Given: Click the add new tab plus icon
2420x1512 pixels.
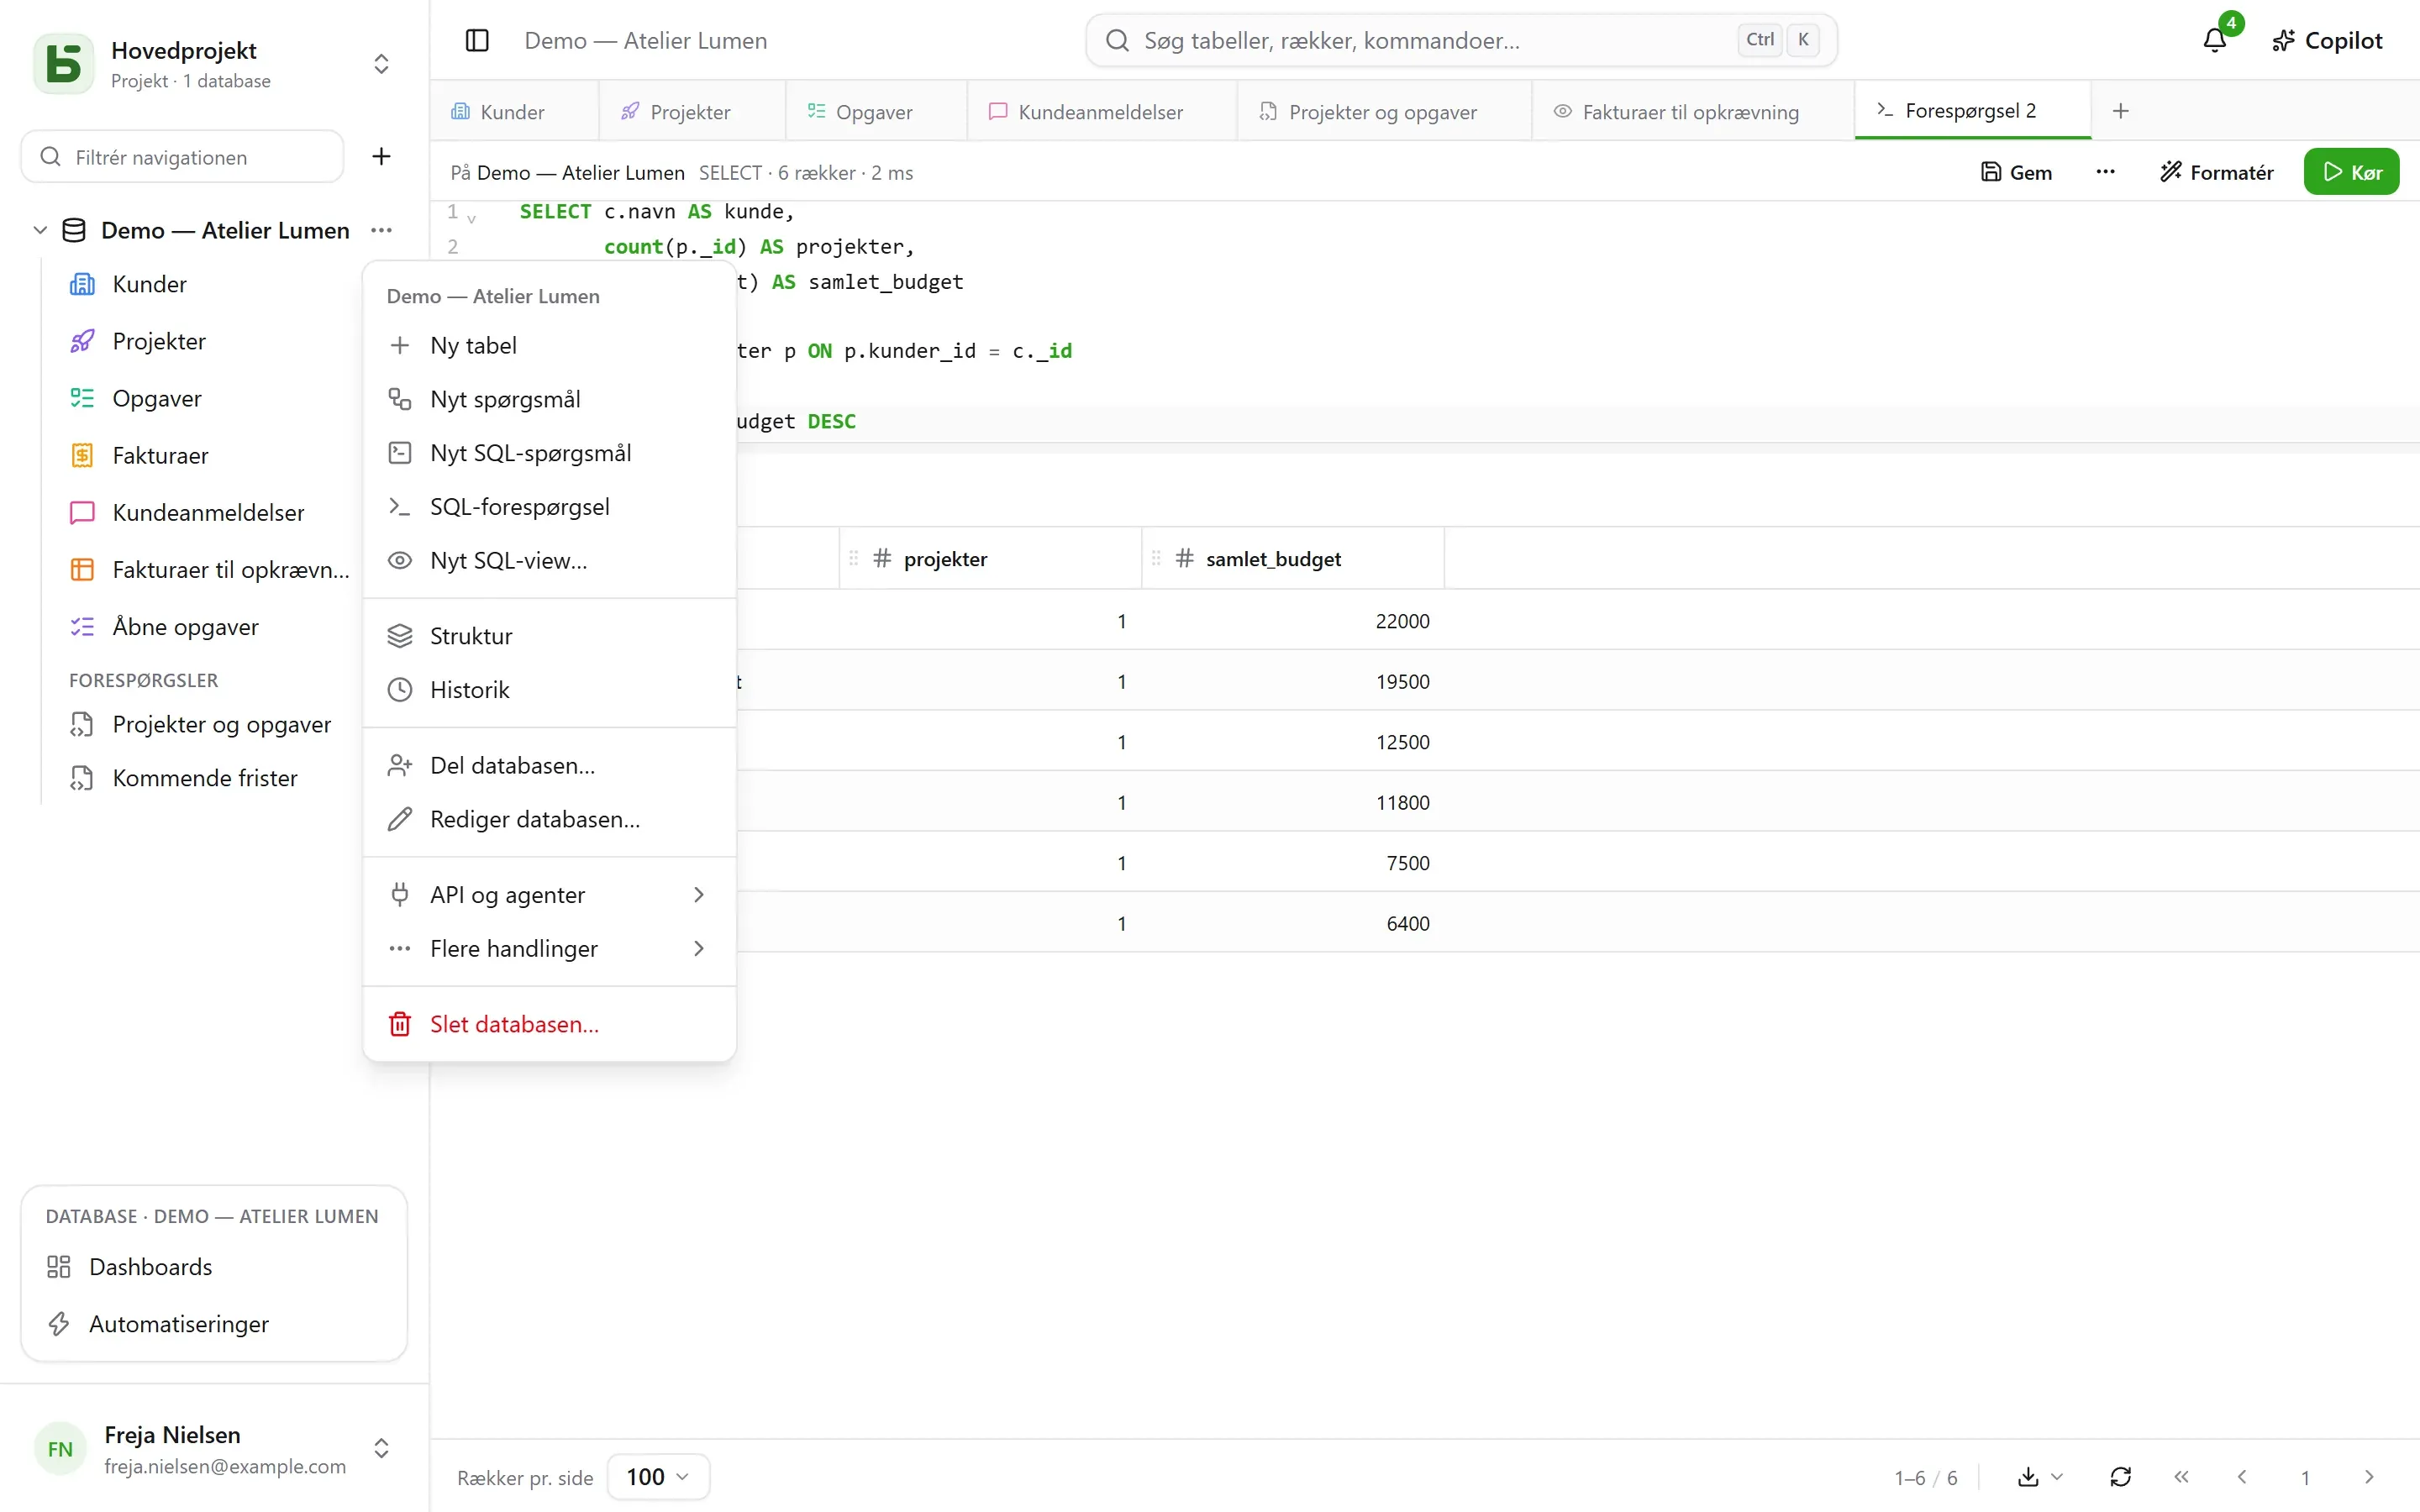Looking at the screenshot, I should pyautogui.click(x=2120, y=111).
